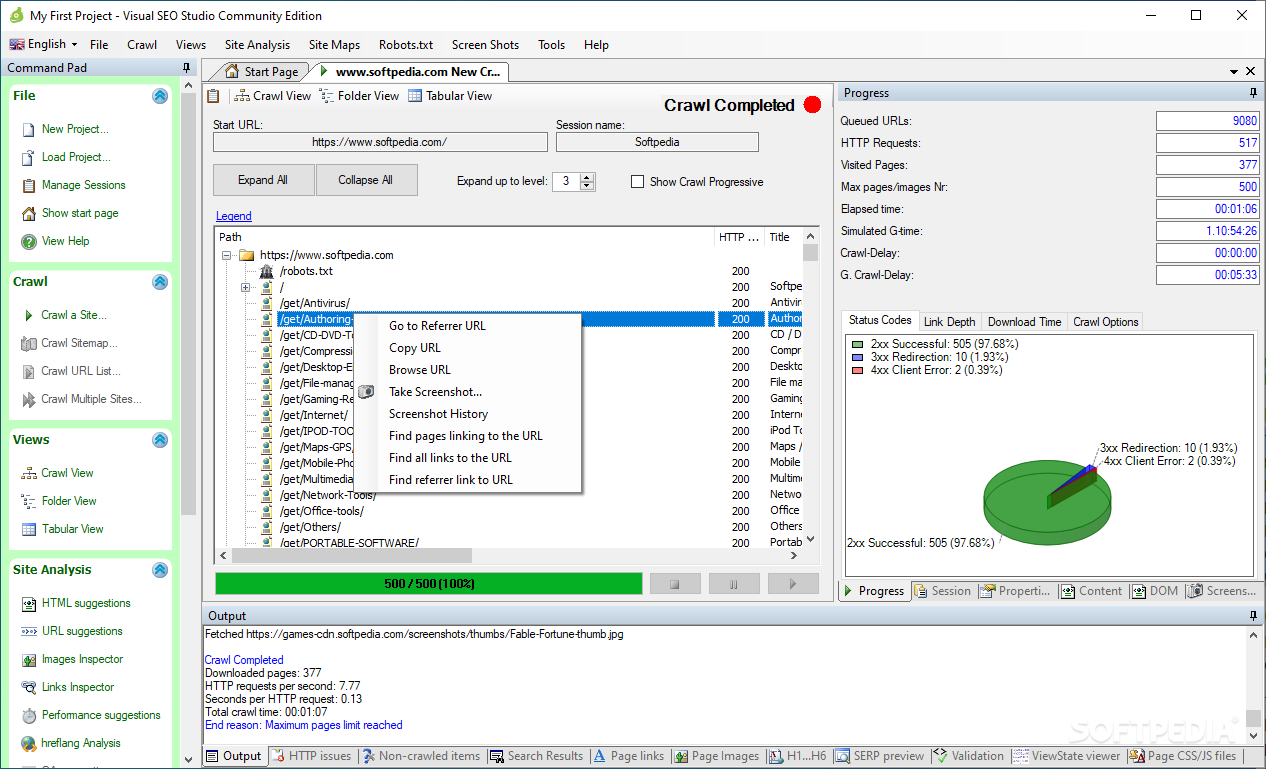Switch to Tabular View in toolbar

450,96
